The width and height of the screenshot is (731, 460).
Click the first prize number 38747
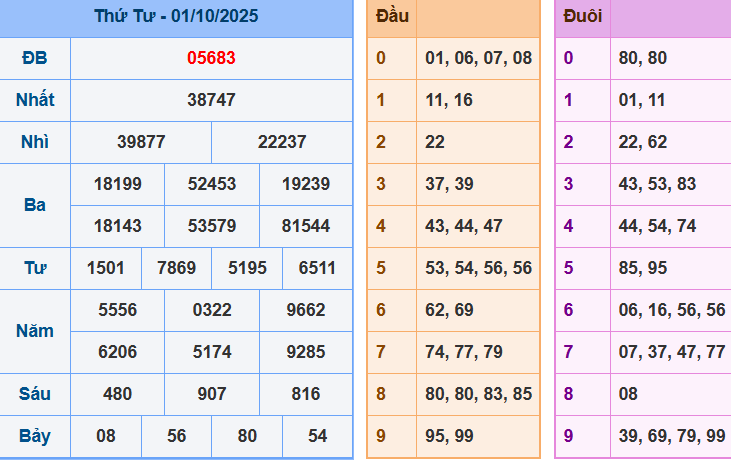pos(211,100)
